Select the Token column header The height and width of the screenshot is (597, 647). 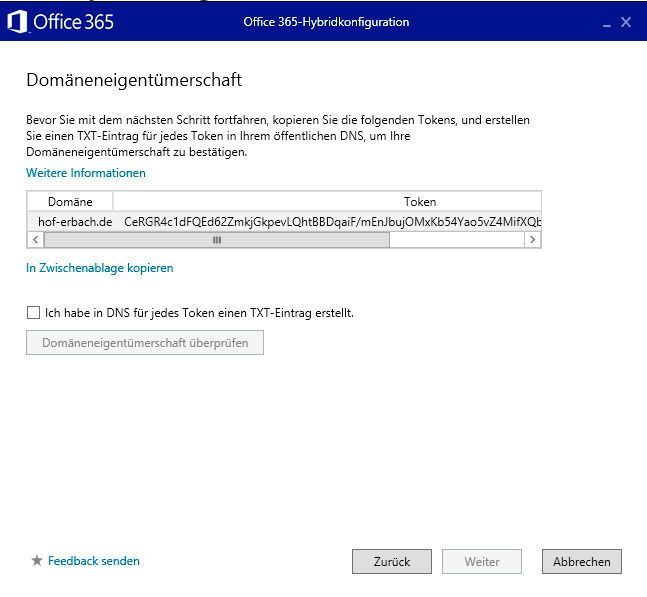327,202
